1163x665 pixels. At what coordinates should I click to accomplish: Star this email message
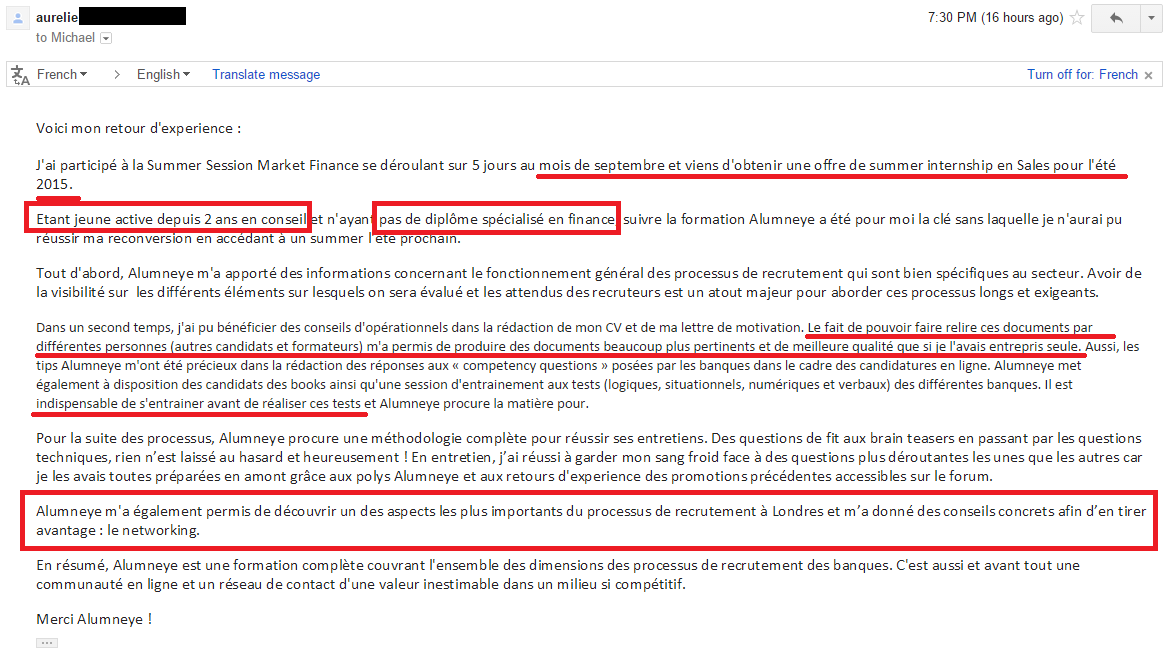[1077, 18]
